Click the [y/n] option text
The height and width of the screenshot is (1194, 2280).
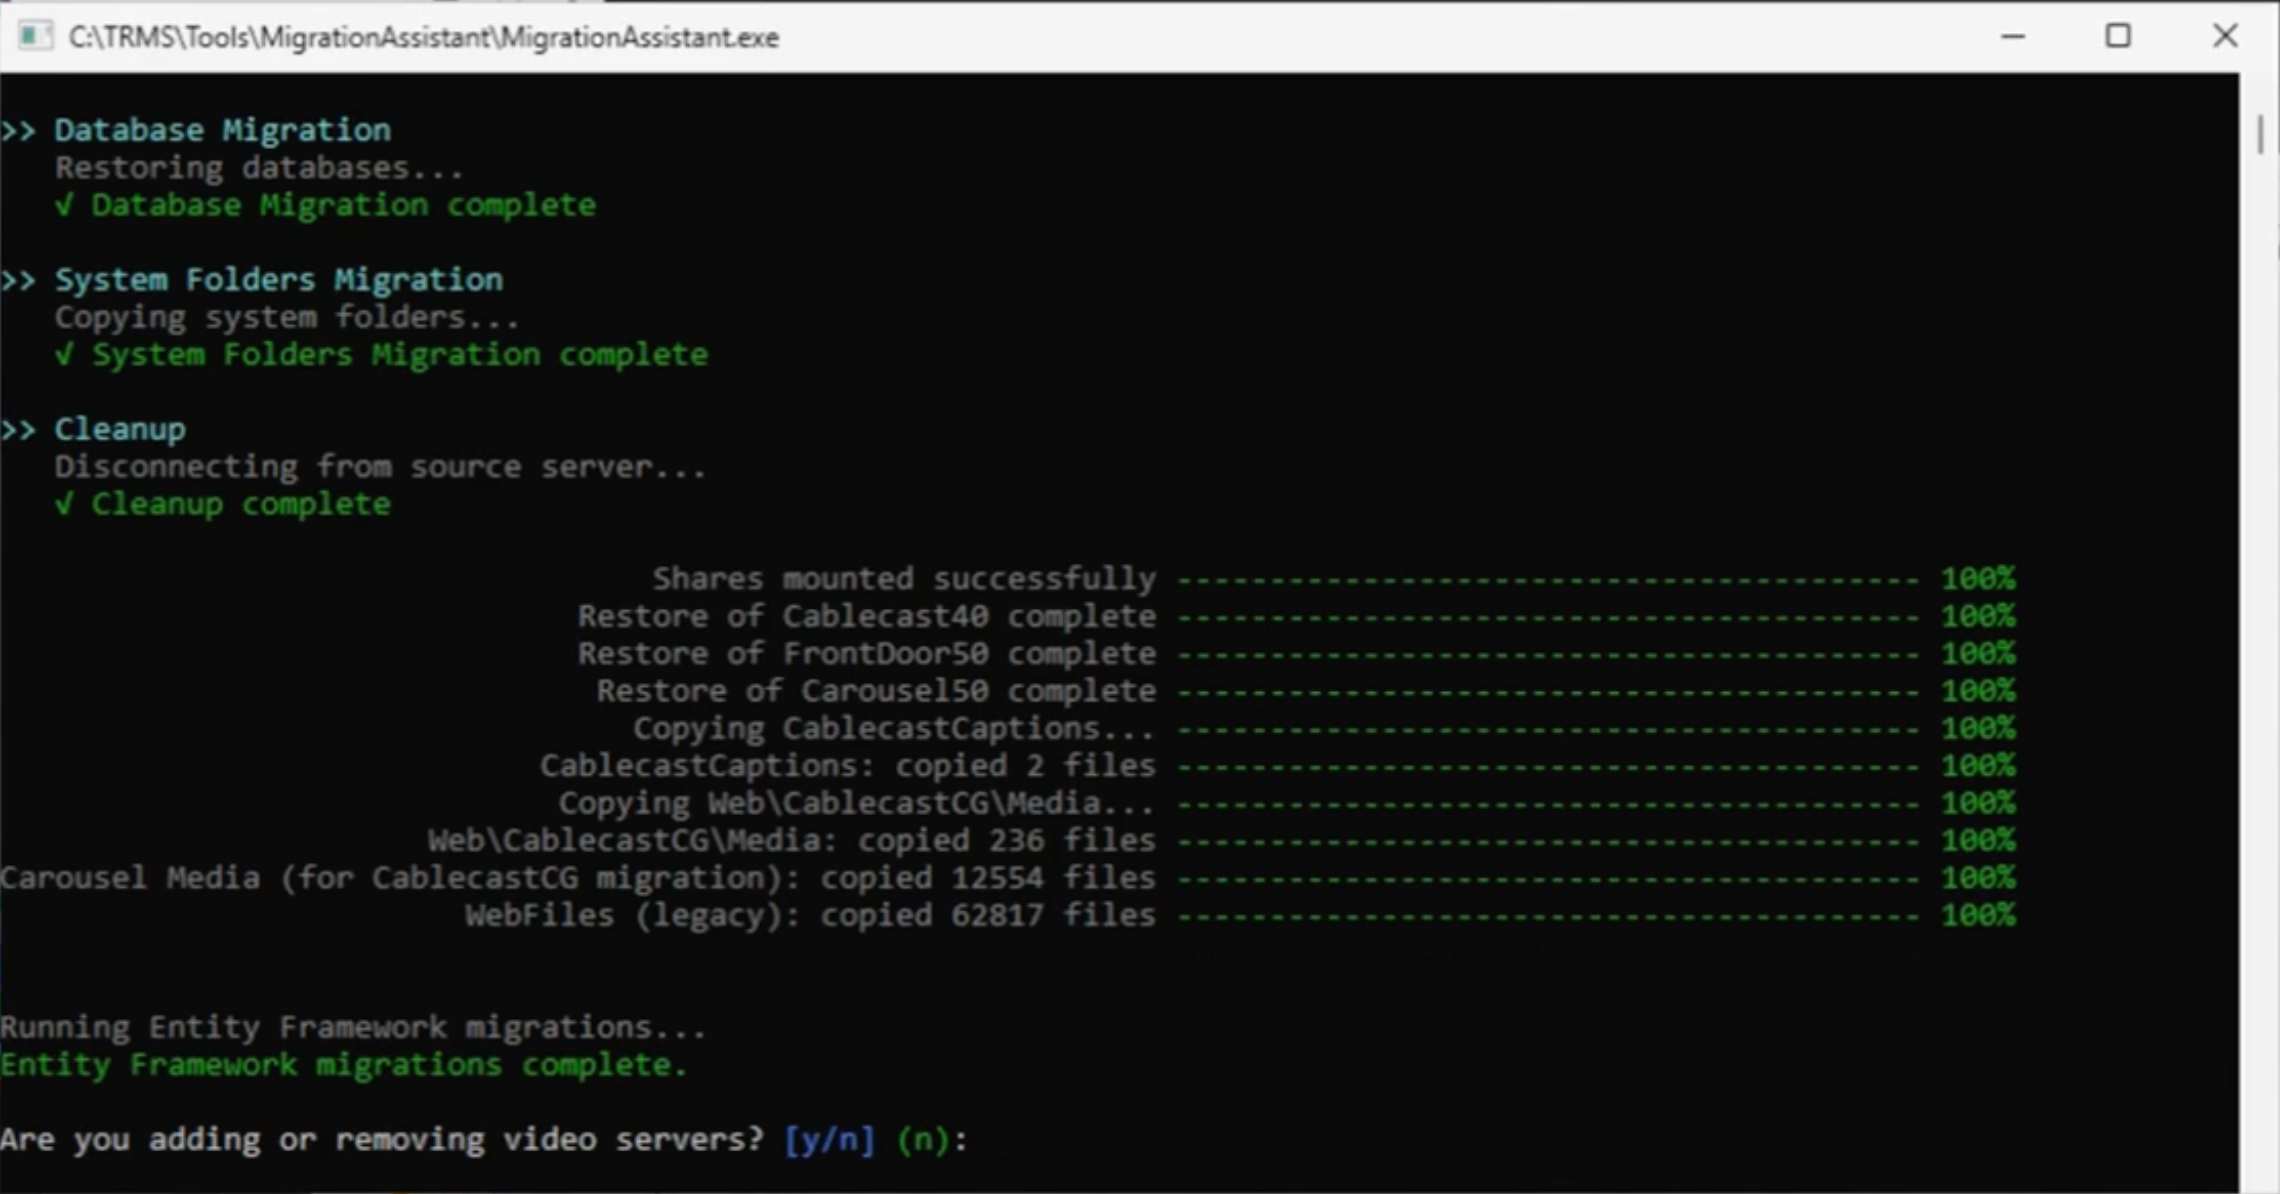pyautogui.click(x=829, y=1140)
